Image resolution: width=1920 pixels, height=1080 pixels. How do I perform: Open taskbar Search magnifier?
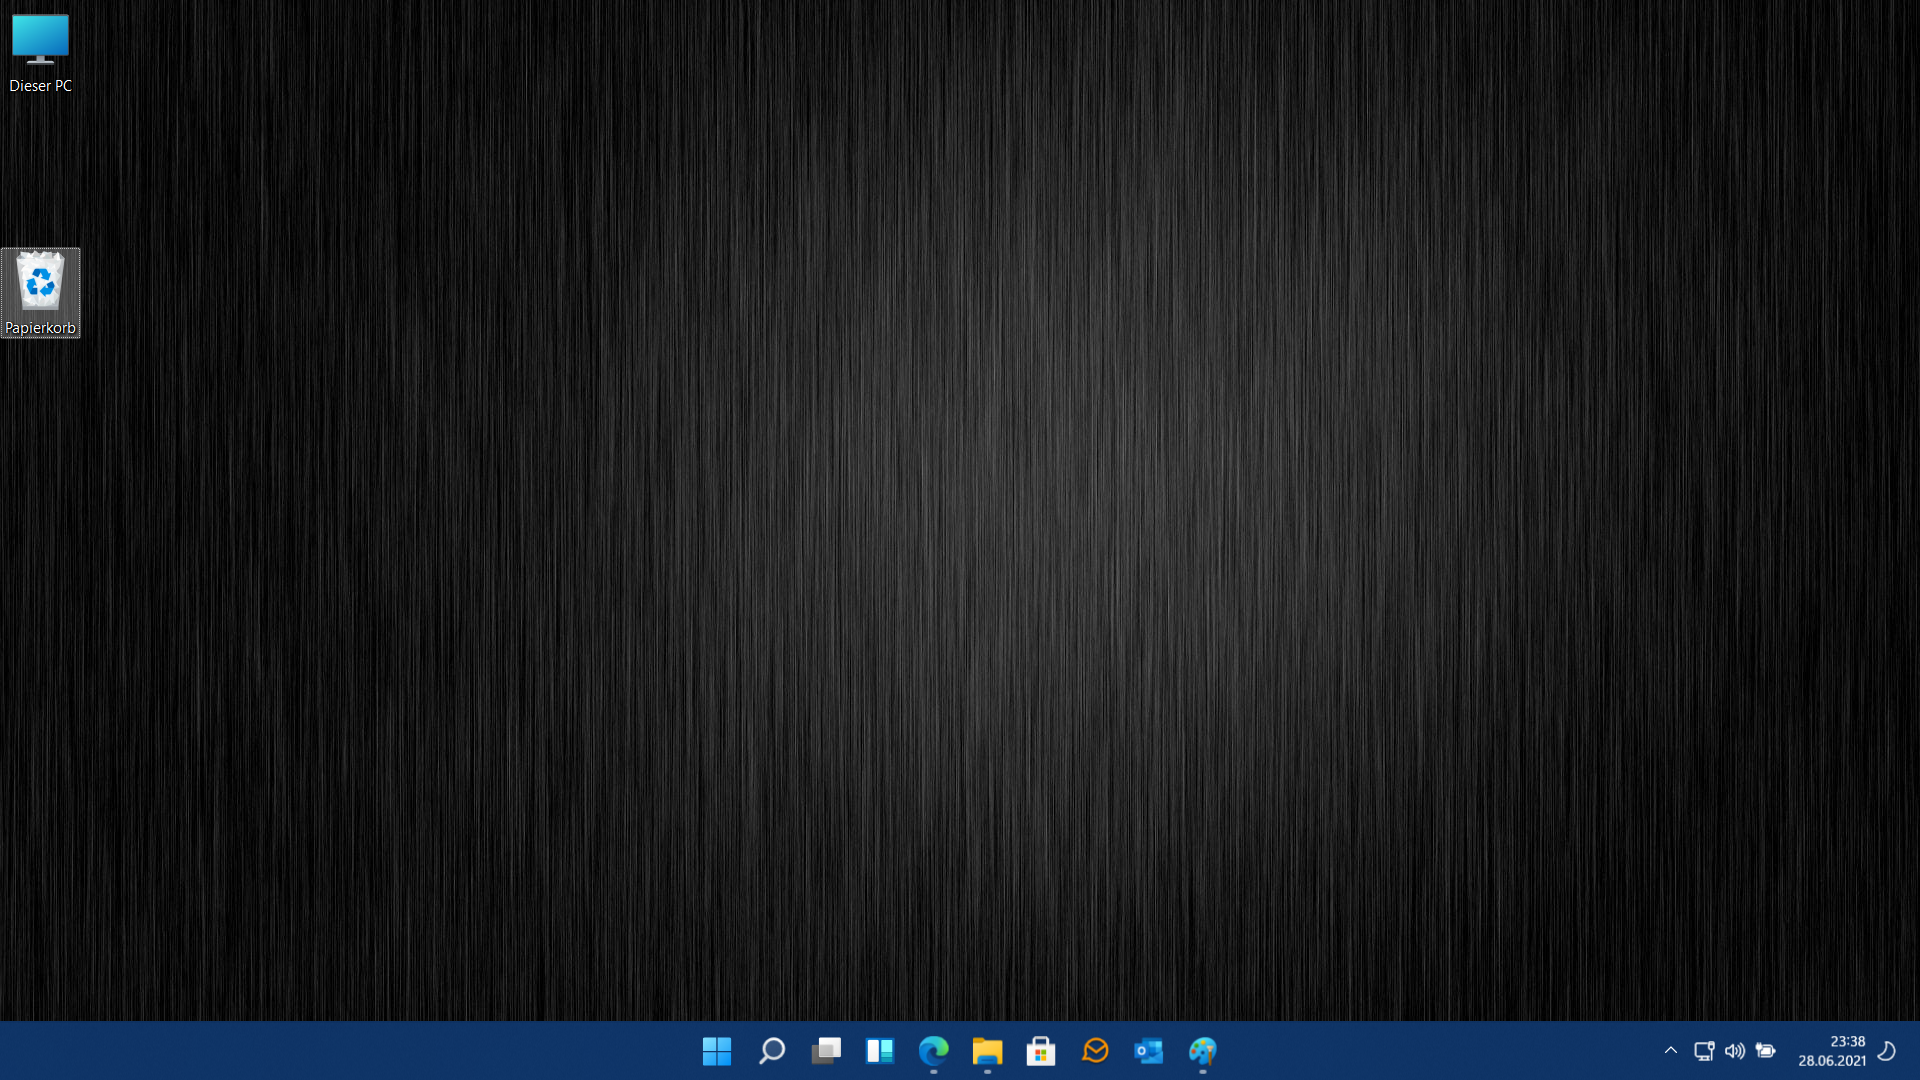[771, 1051]
